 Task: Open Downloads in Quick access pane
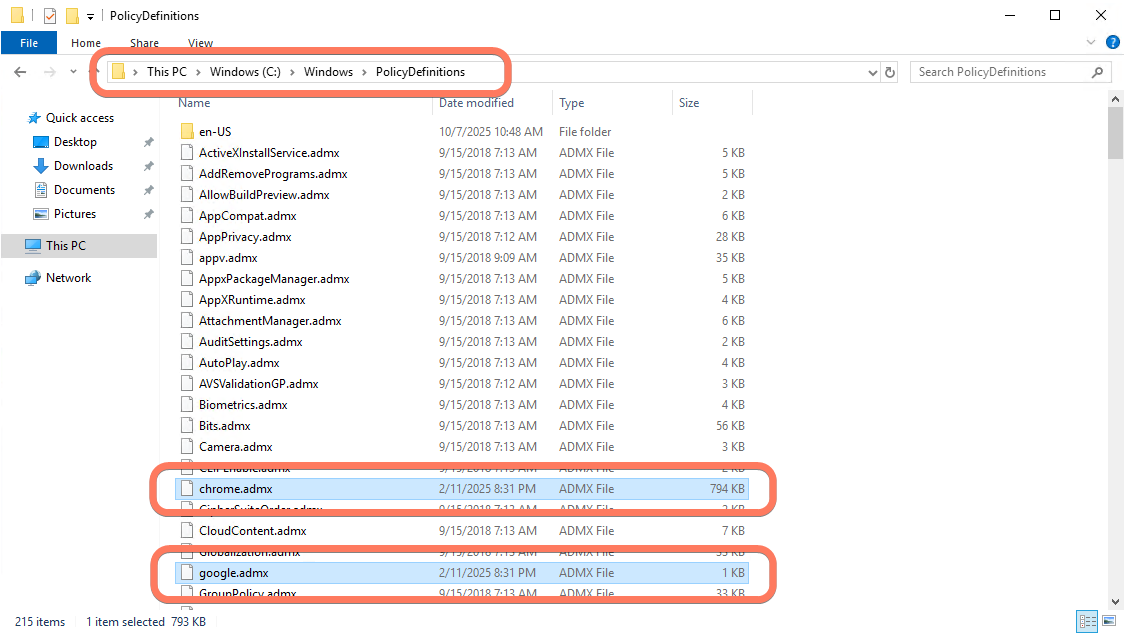(83, 166)
